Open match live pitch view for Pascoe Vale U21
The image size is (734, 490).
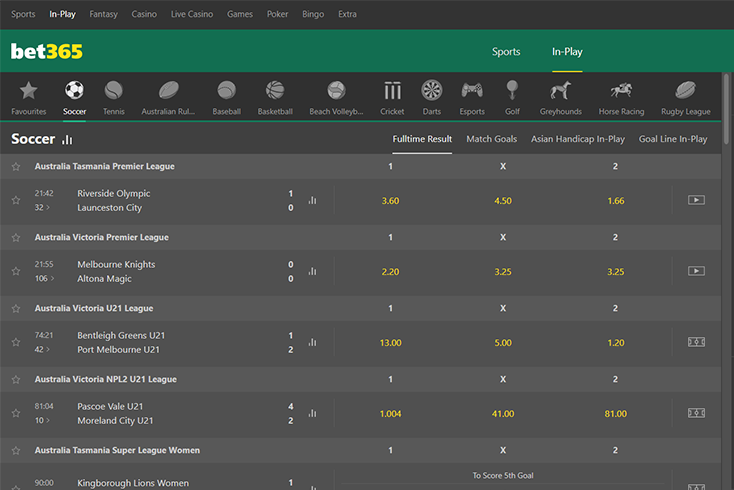click(x=696, y=413)
